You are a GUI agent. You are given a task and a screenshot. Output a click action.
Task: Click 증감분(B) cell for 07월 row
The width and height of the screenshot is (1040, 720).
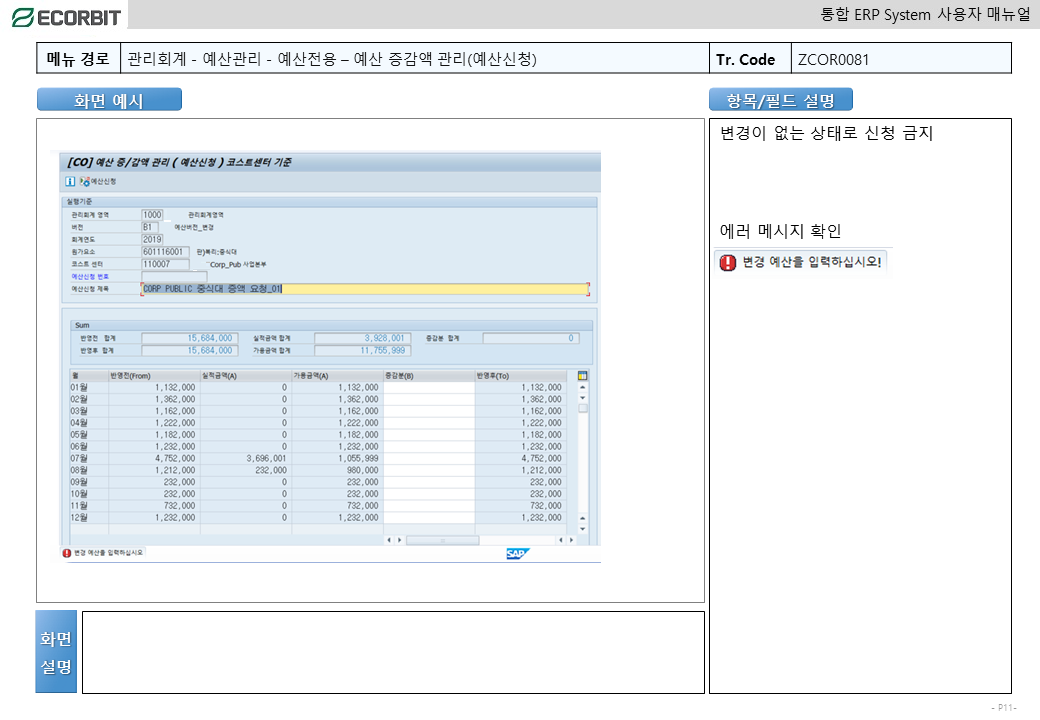pos(428,458)
